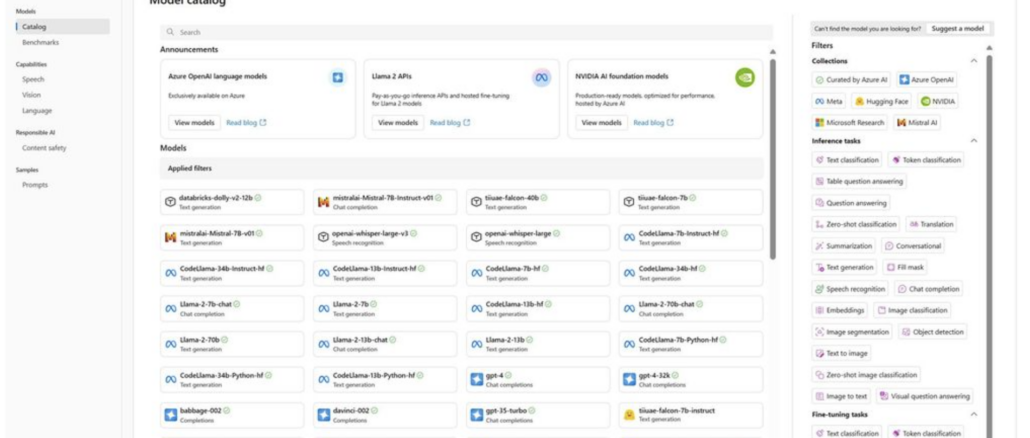Open Read blog link for Llama 2 APIs
Image resolution: width=1030 pixels, height=438 pixels.
(450, 122)
